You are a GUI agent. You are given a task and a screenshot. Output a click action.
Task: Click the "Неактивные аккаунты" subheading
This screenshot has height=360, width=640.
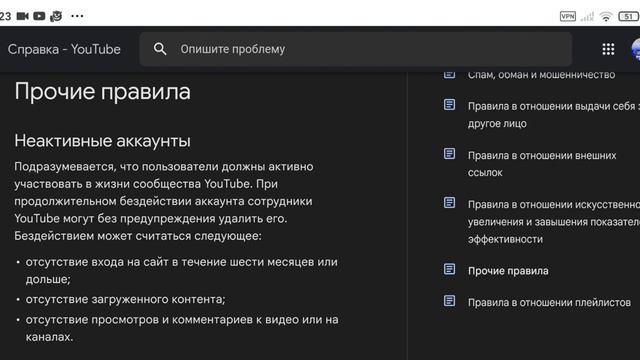[x=102, y=141]
